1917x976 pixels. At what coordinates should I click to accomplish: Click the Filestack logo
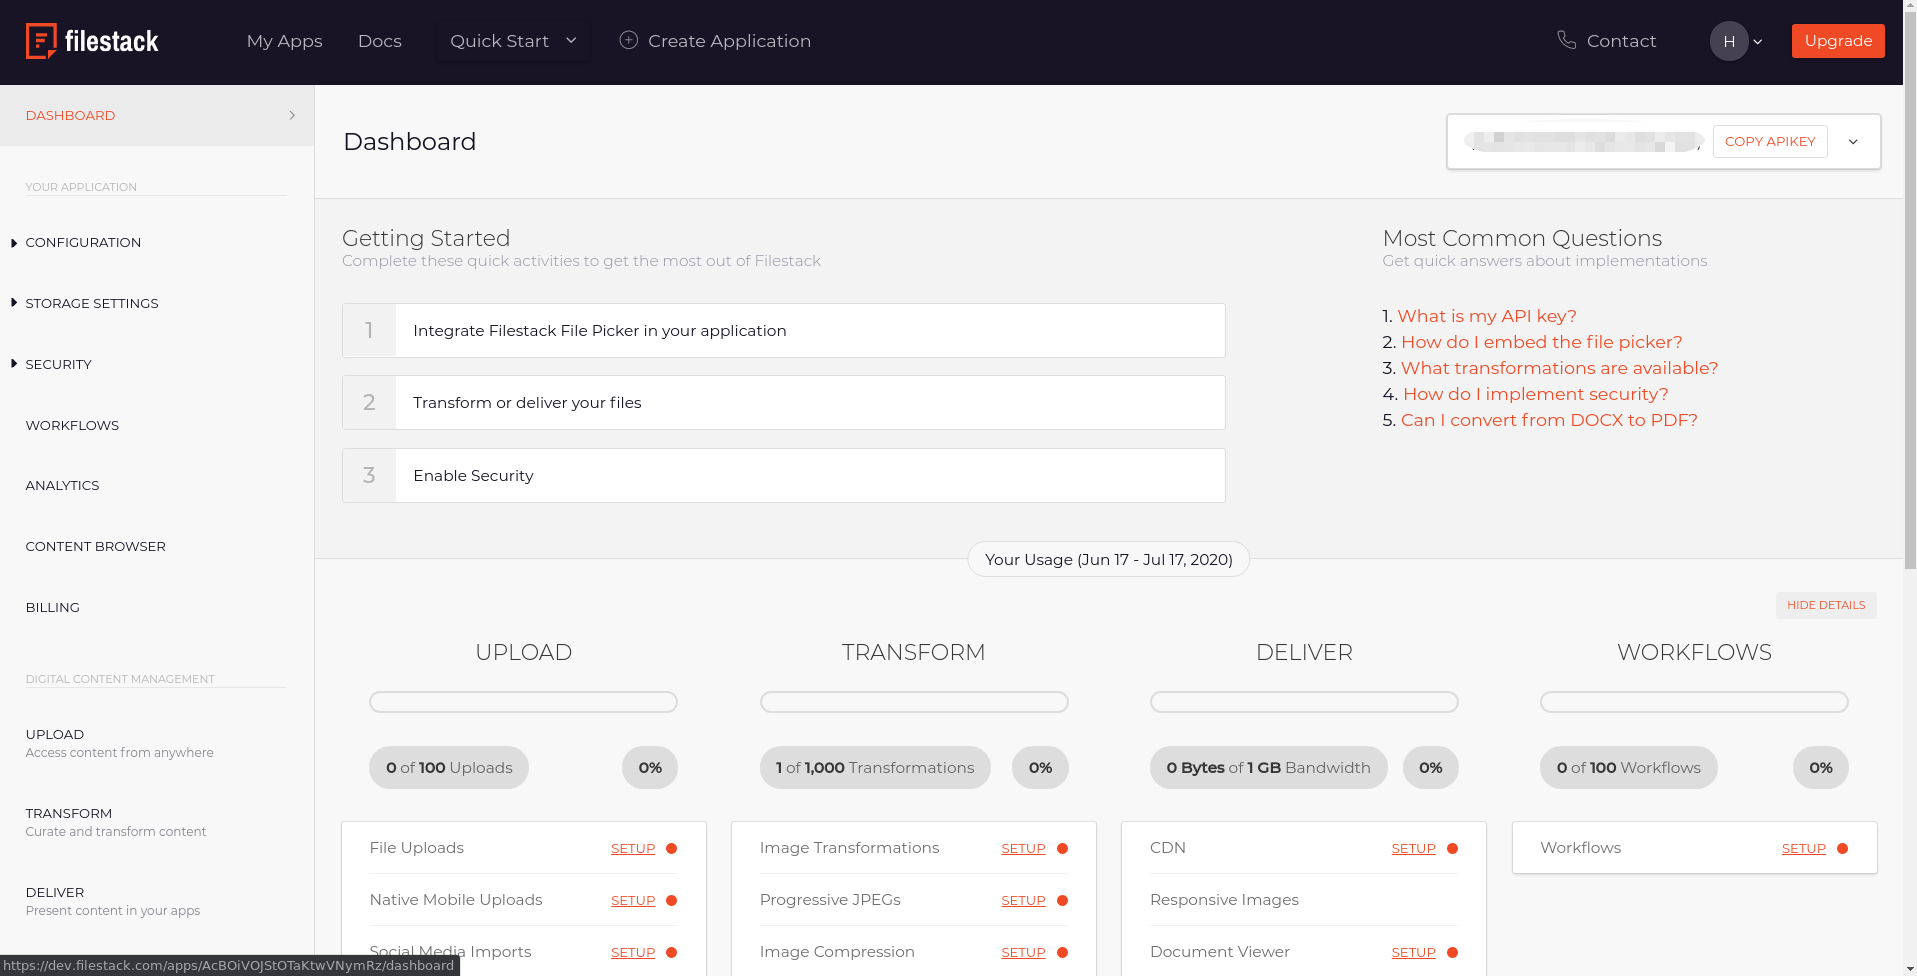click(x=92, y=41)
